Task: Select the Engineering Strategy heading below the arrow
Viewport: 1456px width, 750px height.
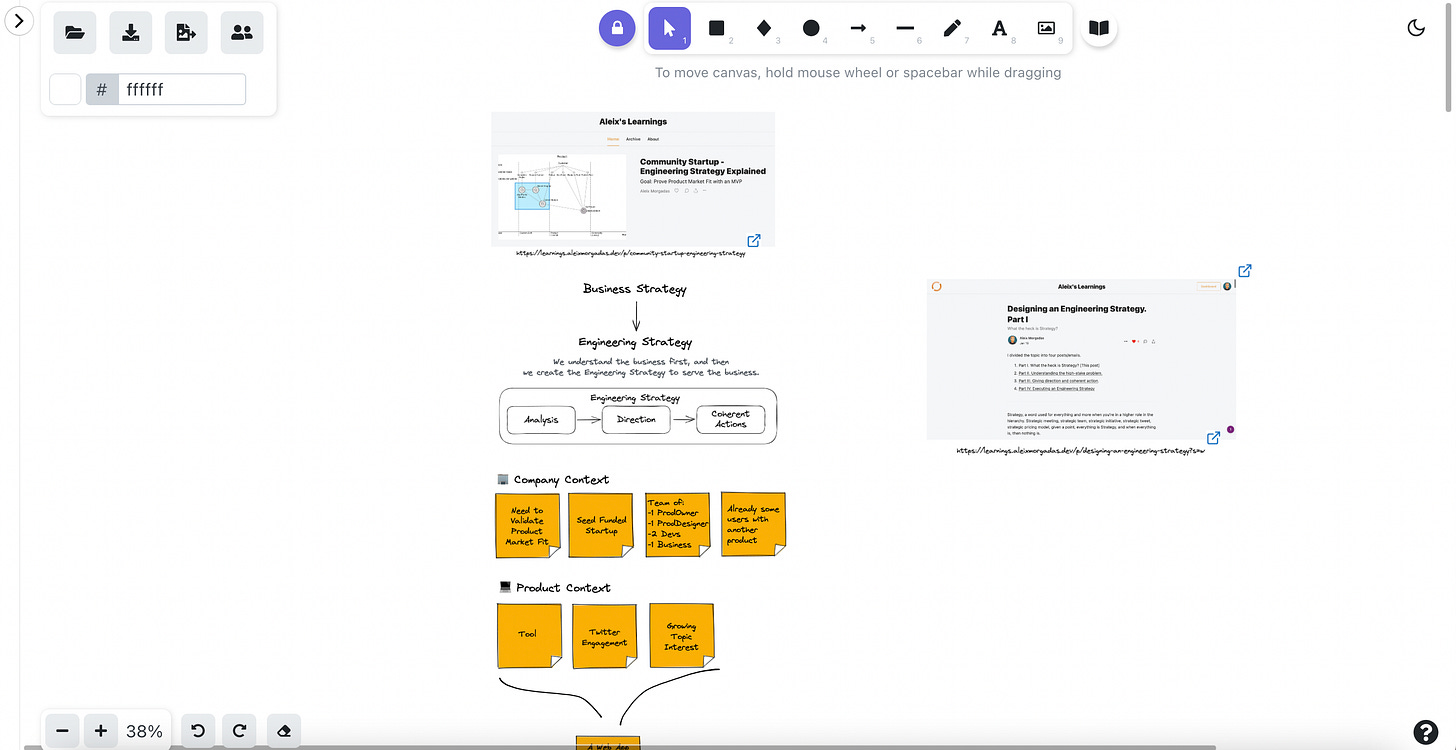Action: [635, 342]
